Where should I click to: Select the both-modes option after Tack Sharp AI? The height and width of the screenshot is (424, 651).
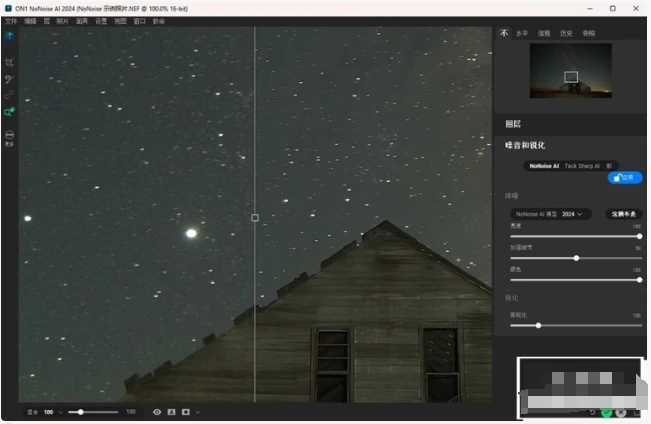pyautogui.click(x=609, y=166)
